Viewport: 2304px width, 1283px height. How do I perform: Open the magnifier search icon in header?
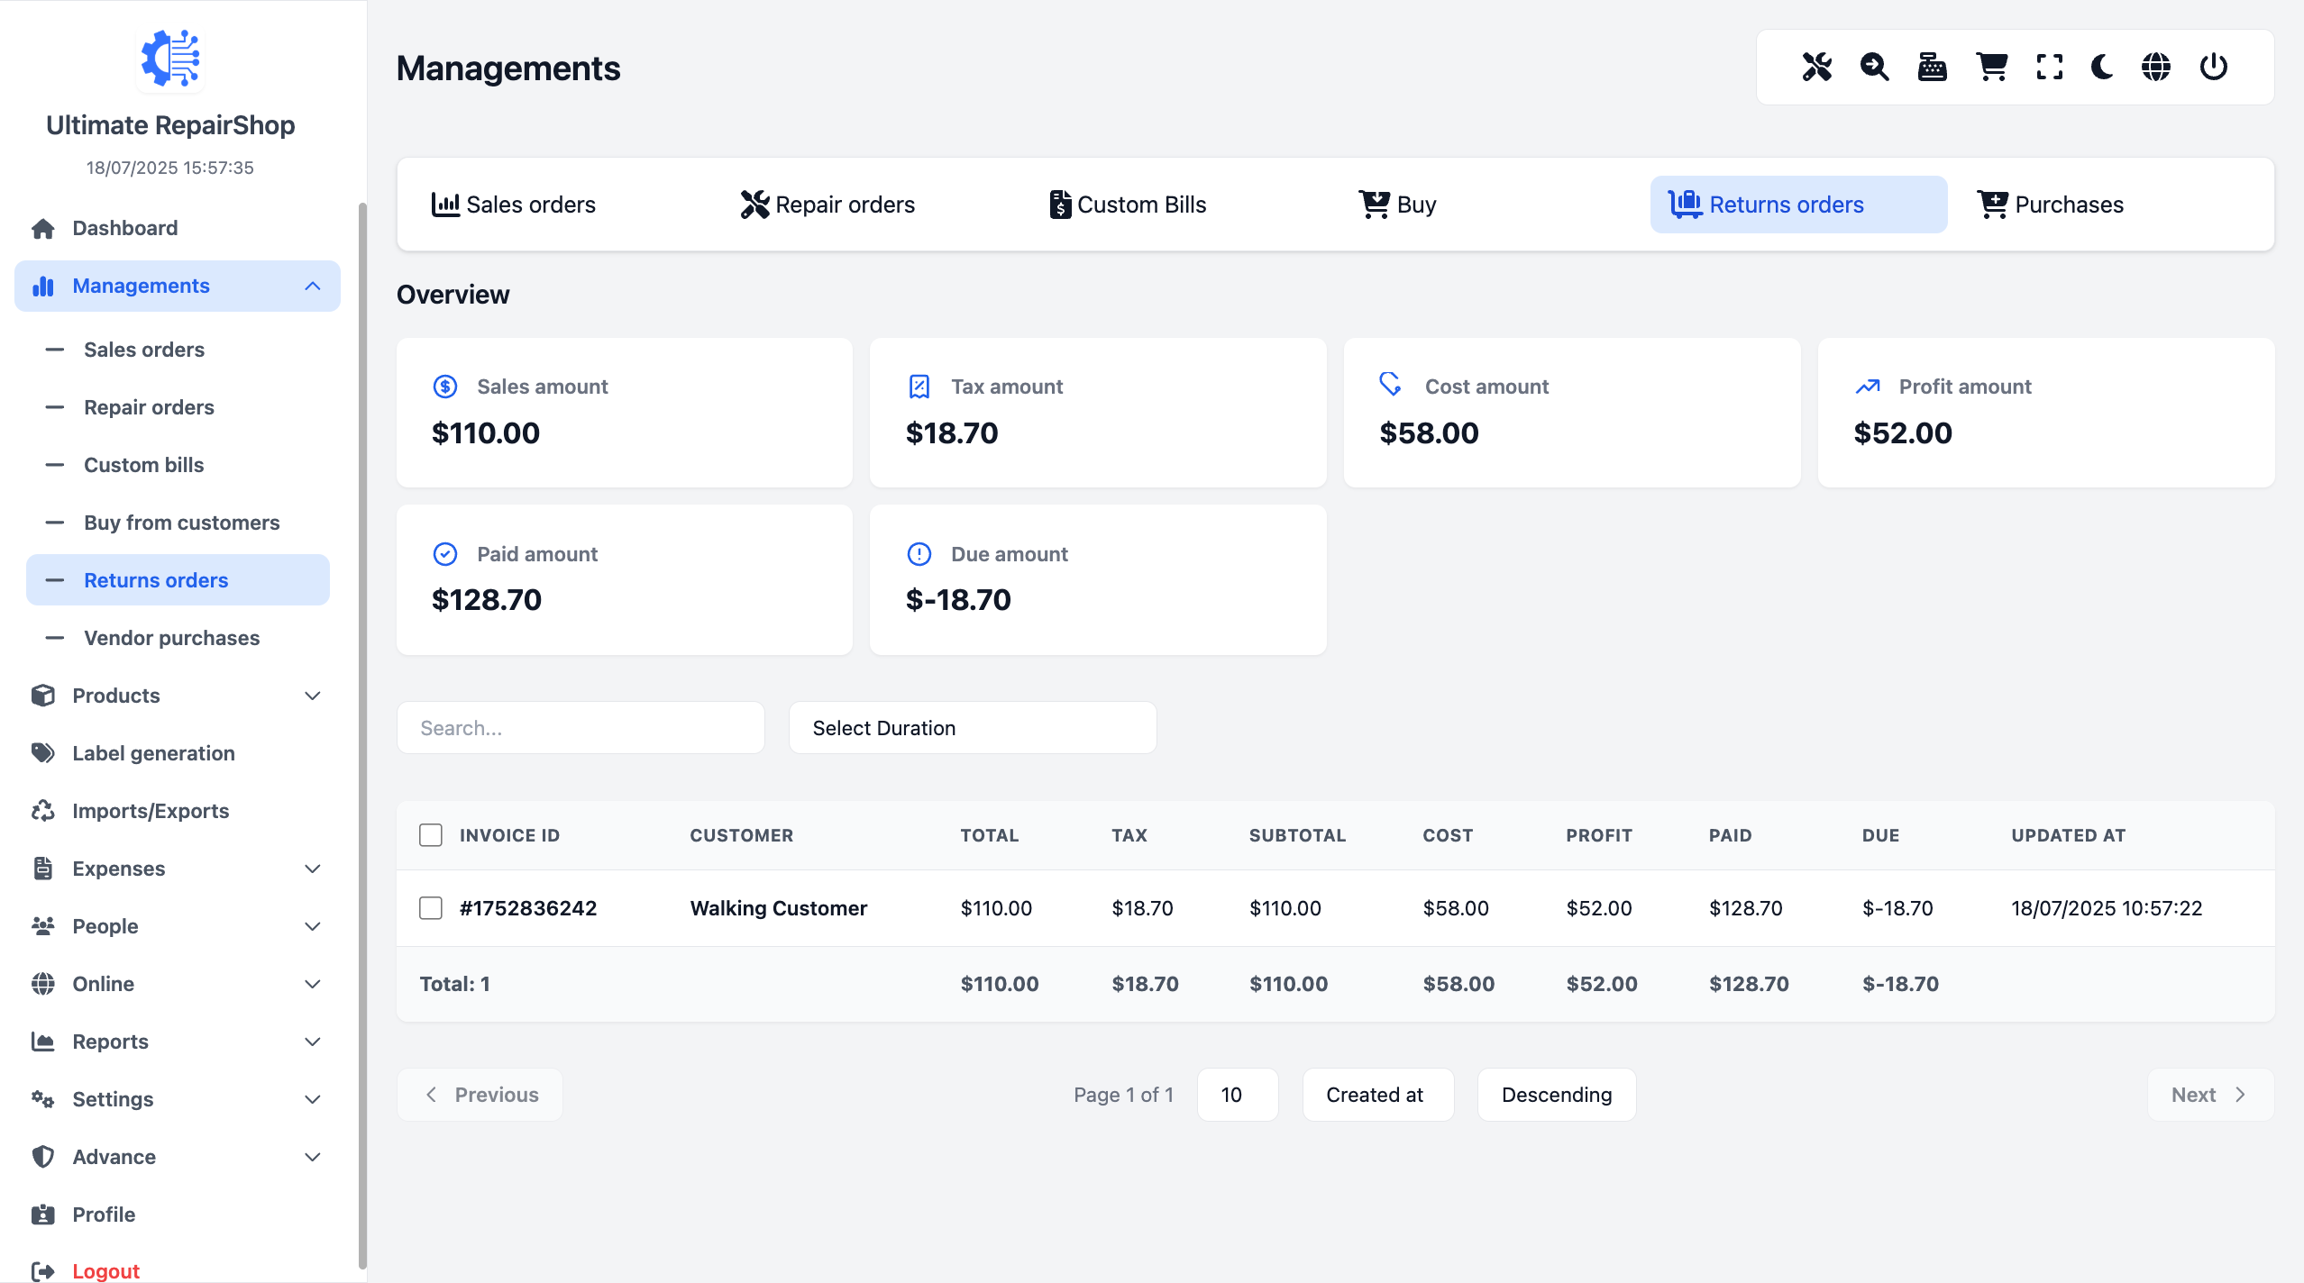point(1874,67)
